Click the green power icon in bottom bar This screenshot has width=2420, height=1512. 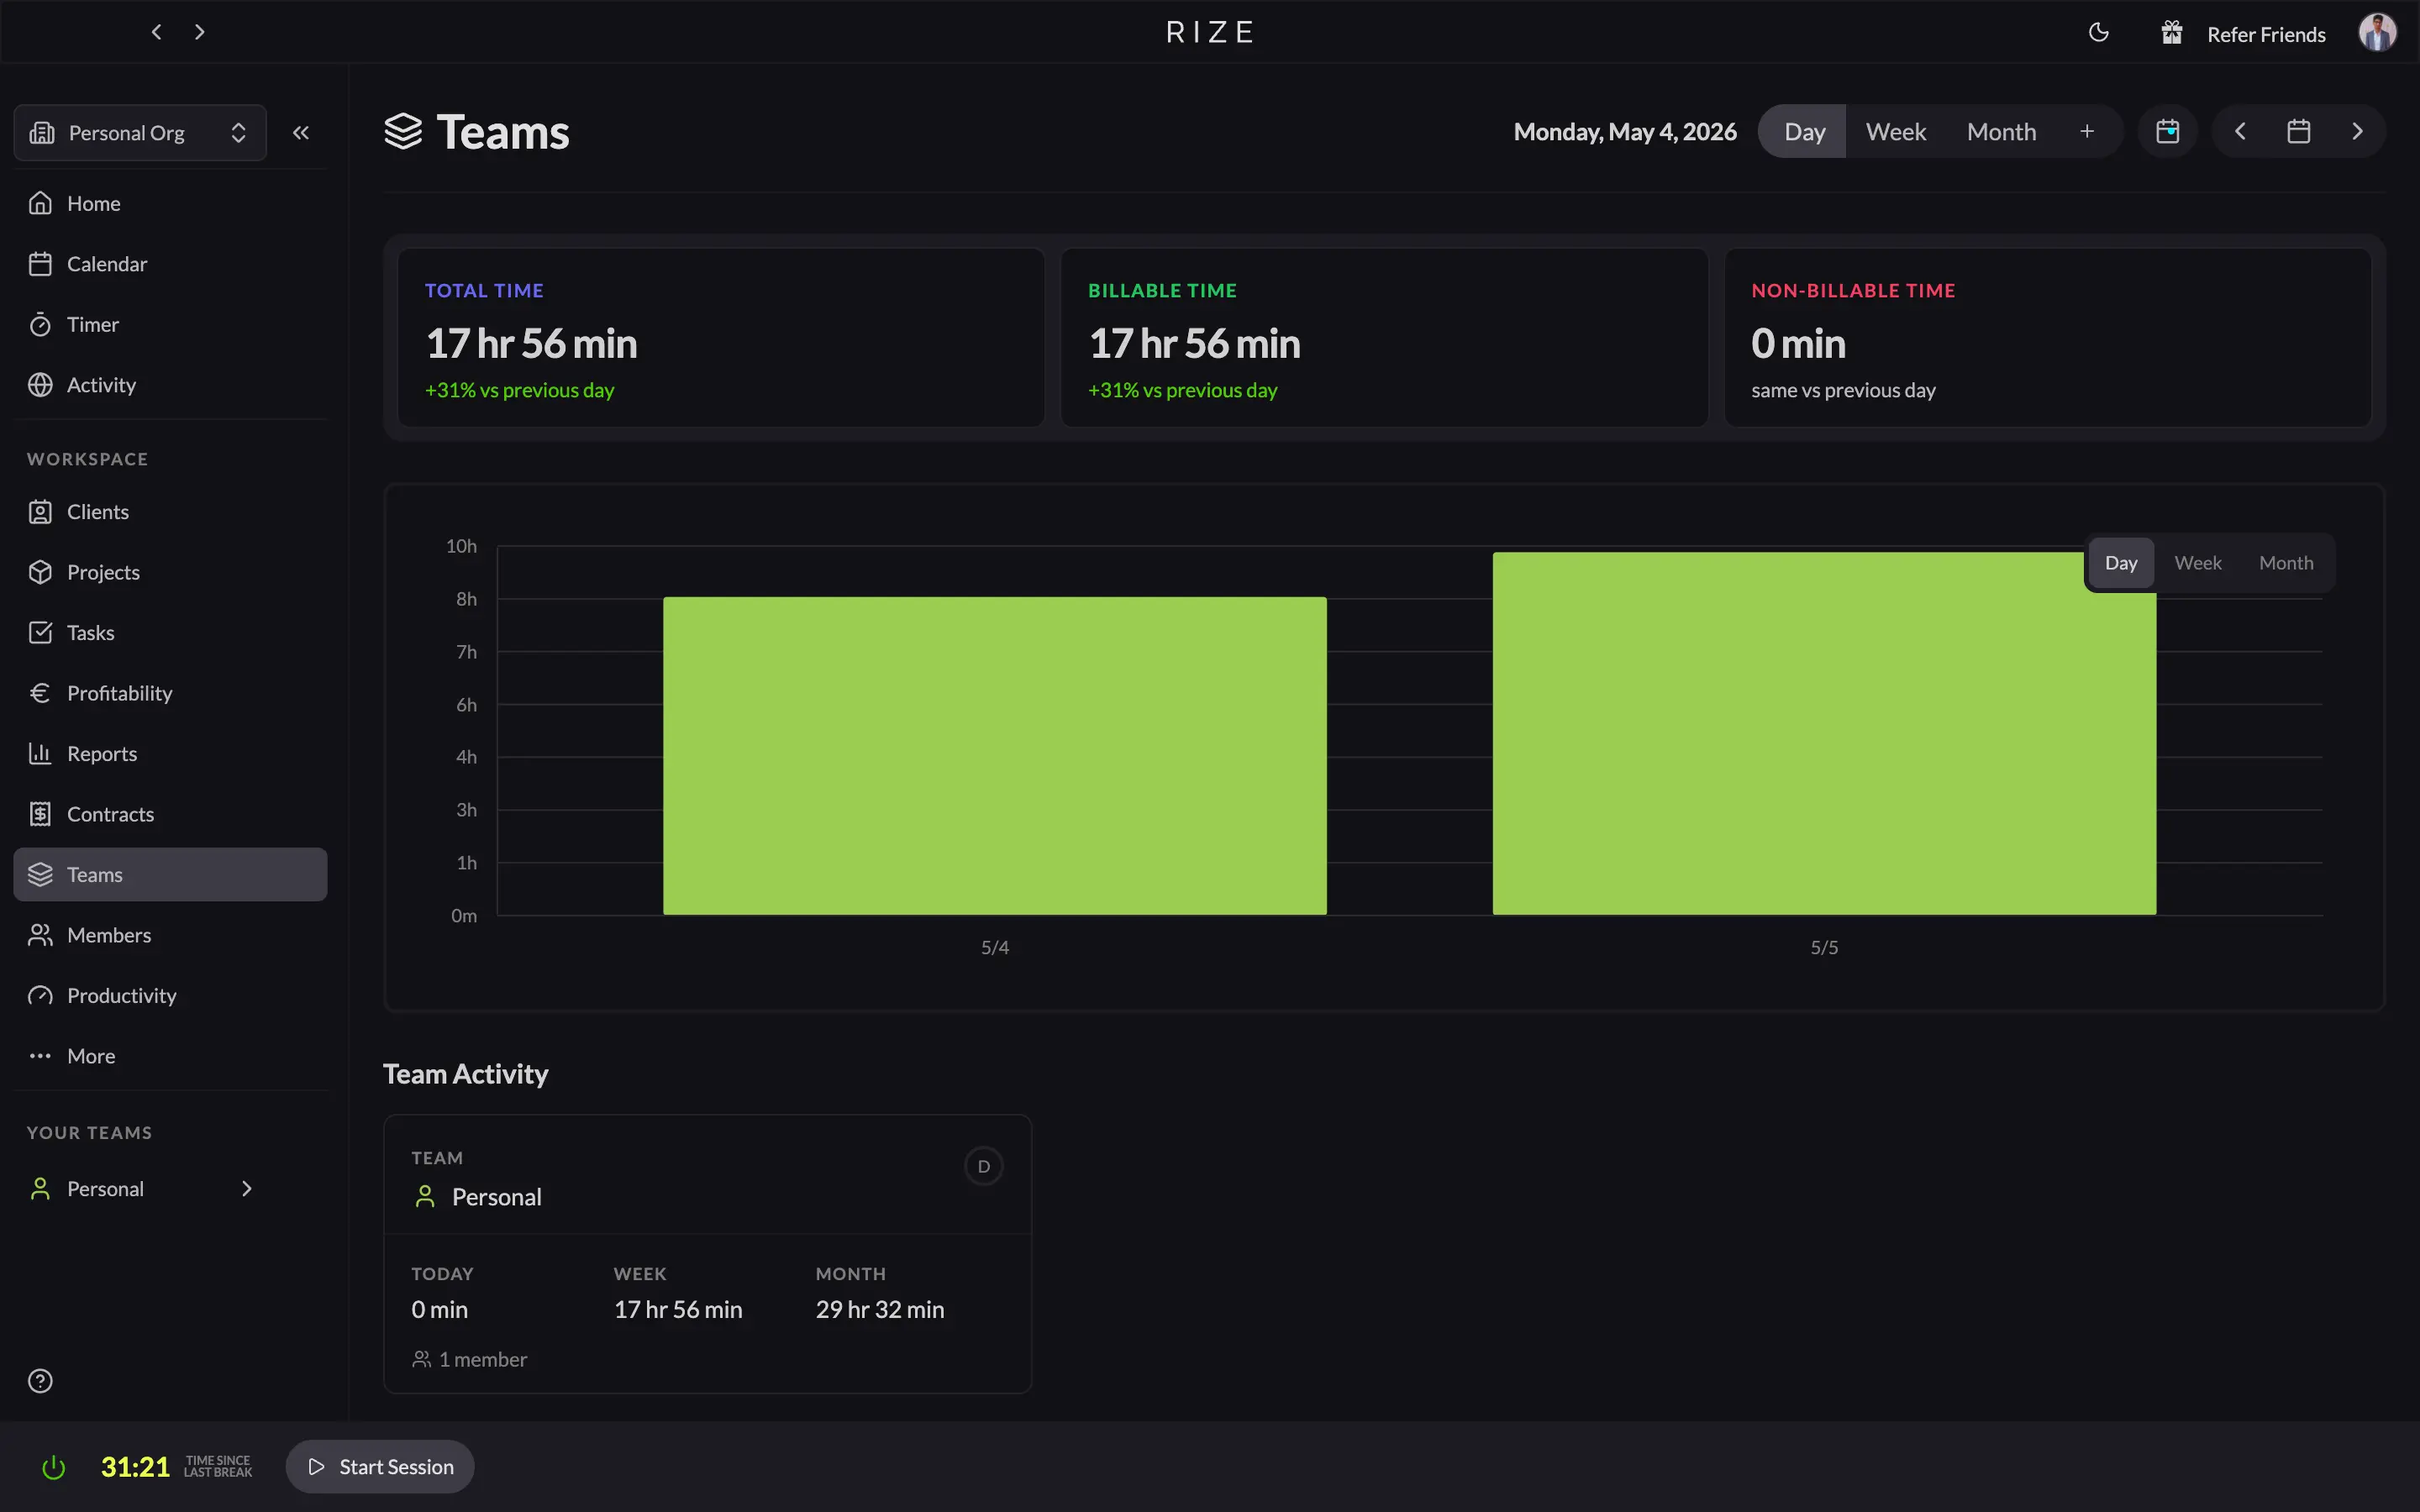tap(53, 1467)
